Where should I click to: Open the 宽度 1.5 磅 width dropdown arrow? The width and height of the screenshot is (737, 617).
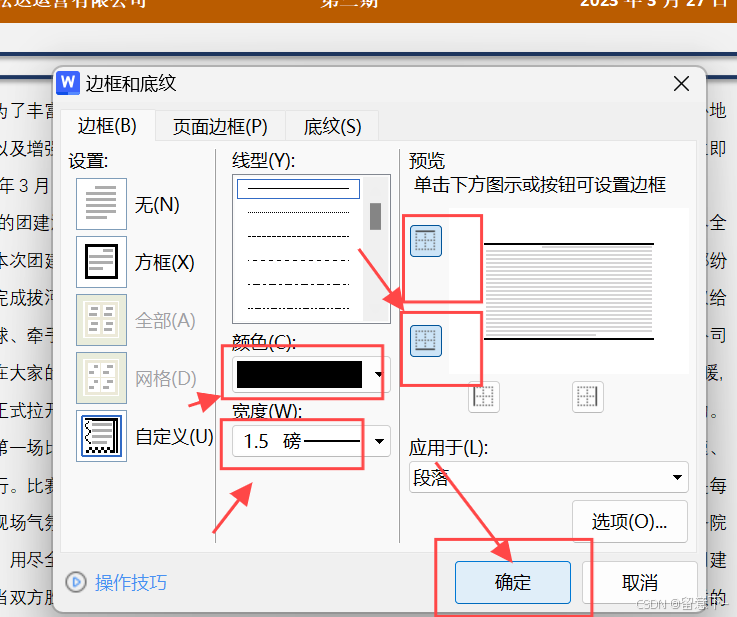379,441
